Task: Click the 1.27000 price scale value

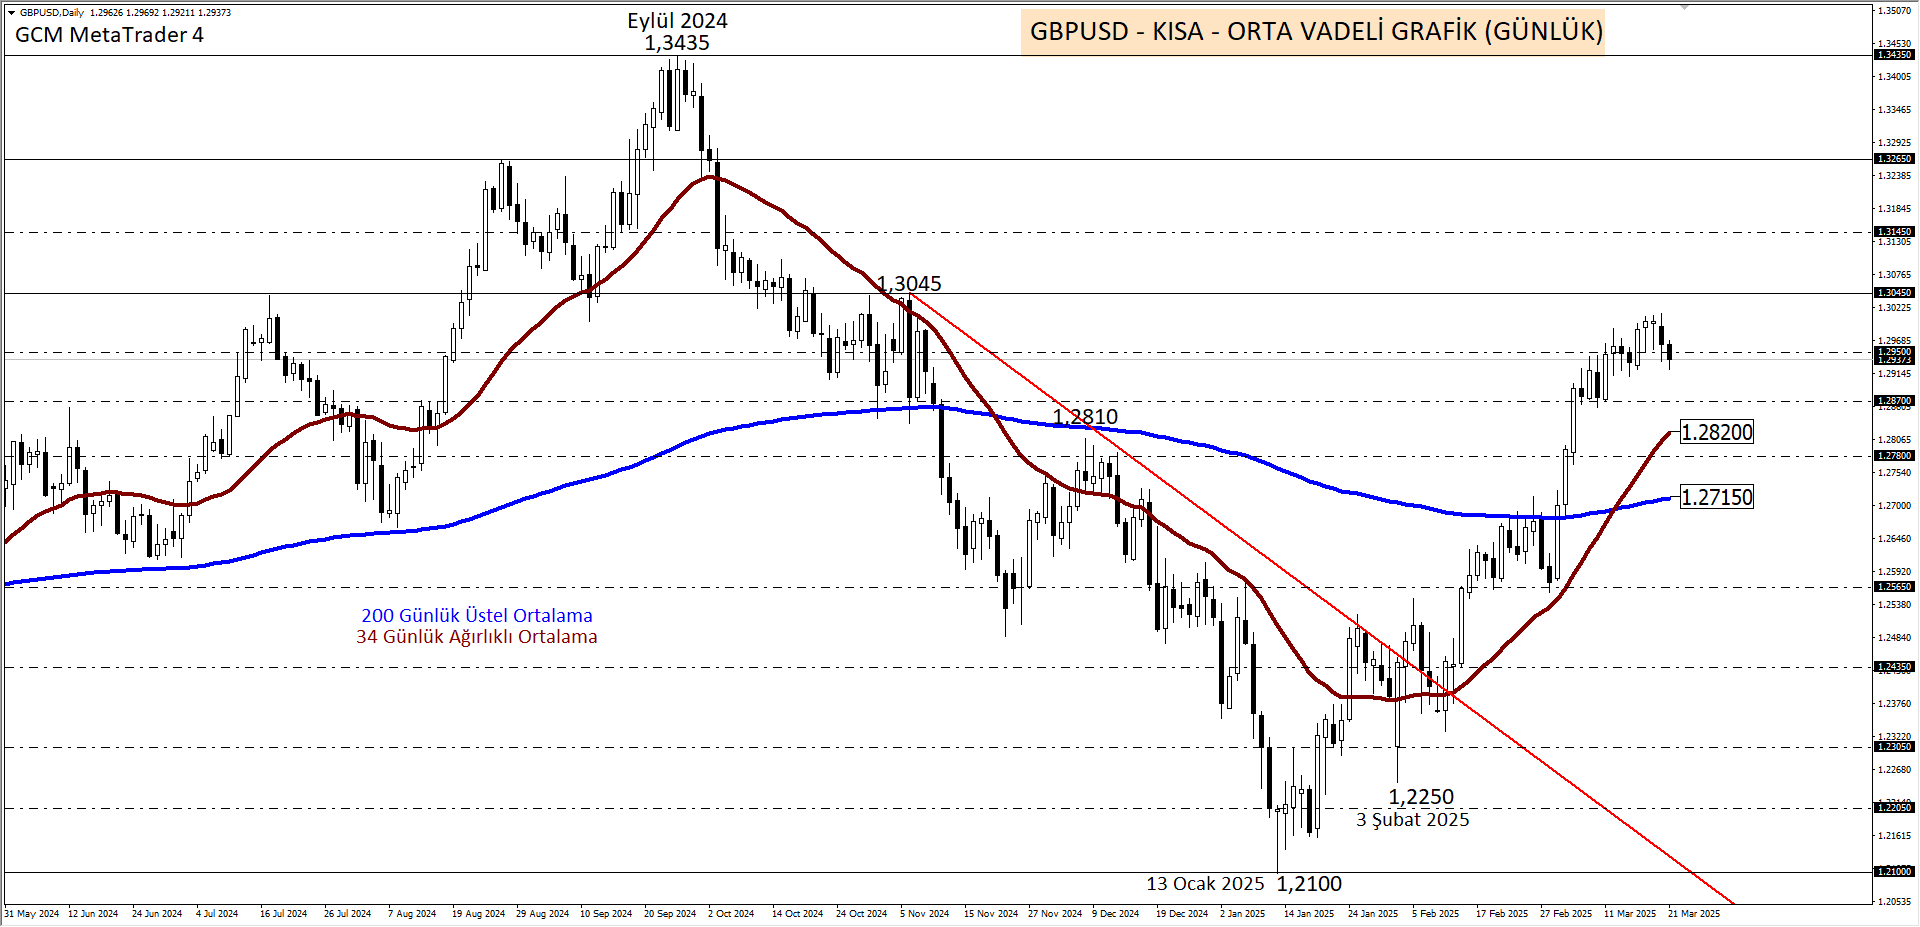Action: [1895, 506]
